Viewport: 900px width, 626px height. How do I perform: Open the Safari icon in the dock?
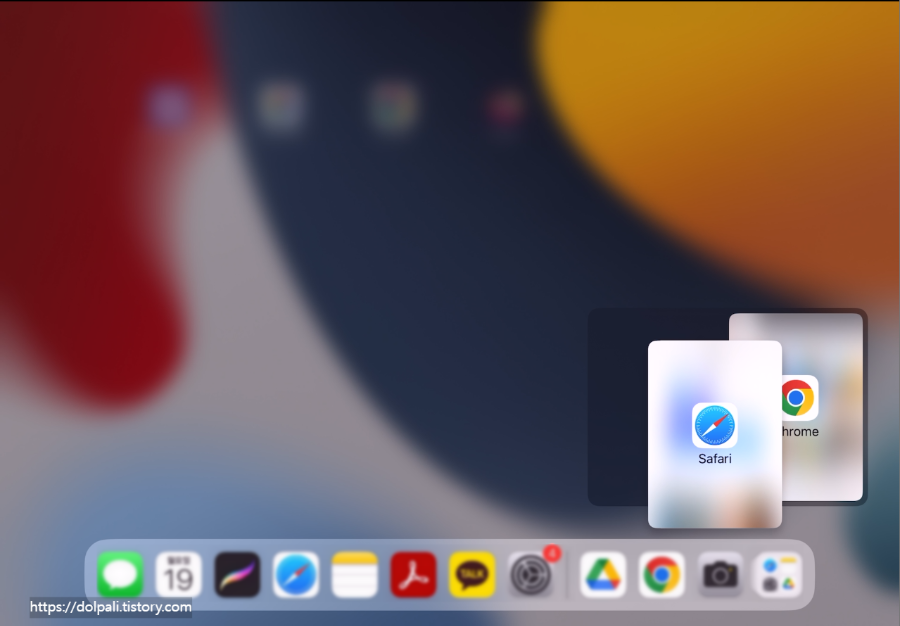pos(296,574)
